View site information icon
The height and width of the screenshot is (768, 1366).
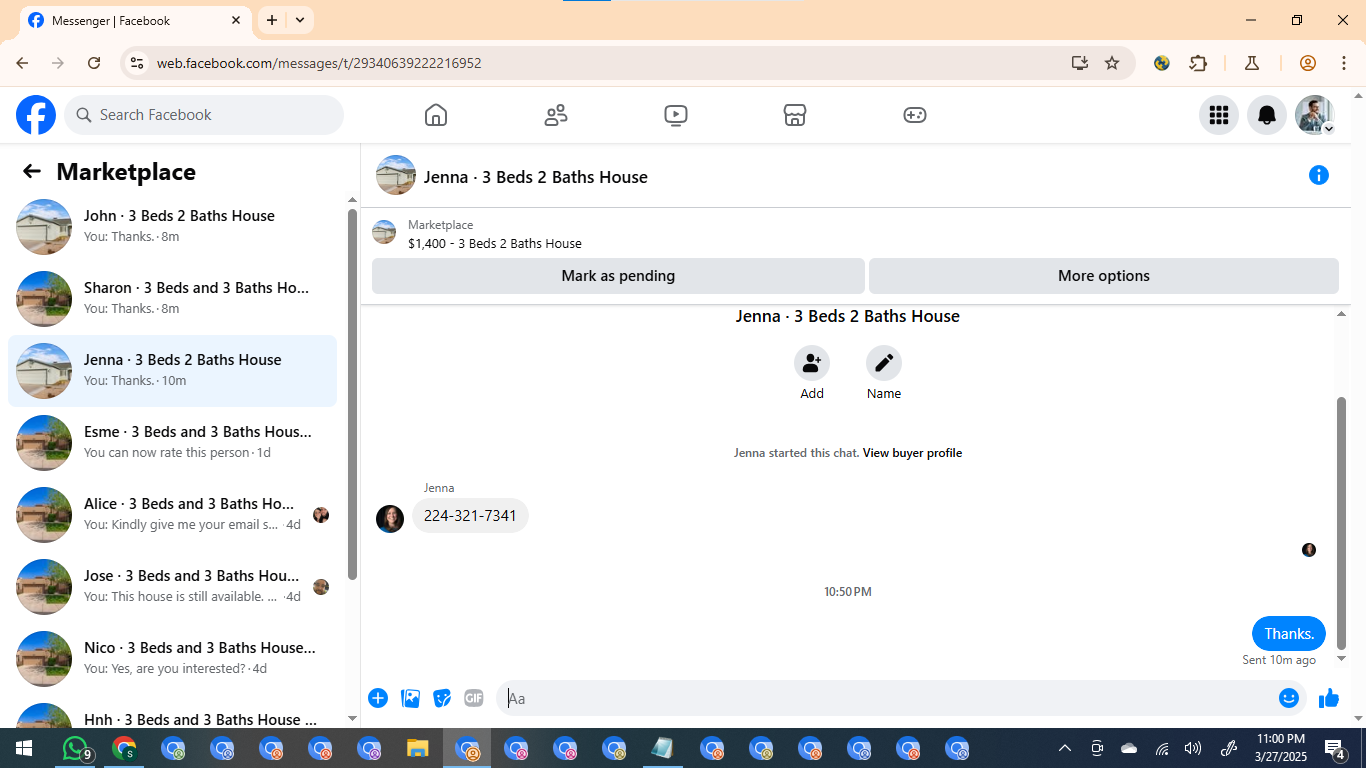click(x=138, y=63)
